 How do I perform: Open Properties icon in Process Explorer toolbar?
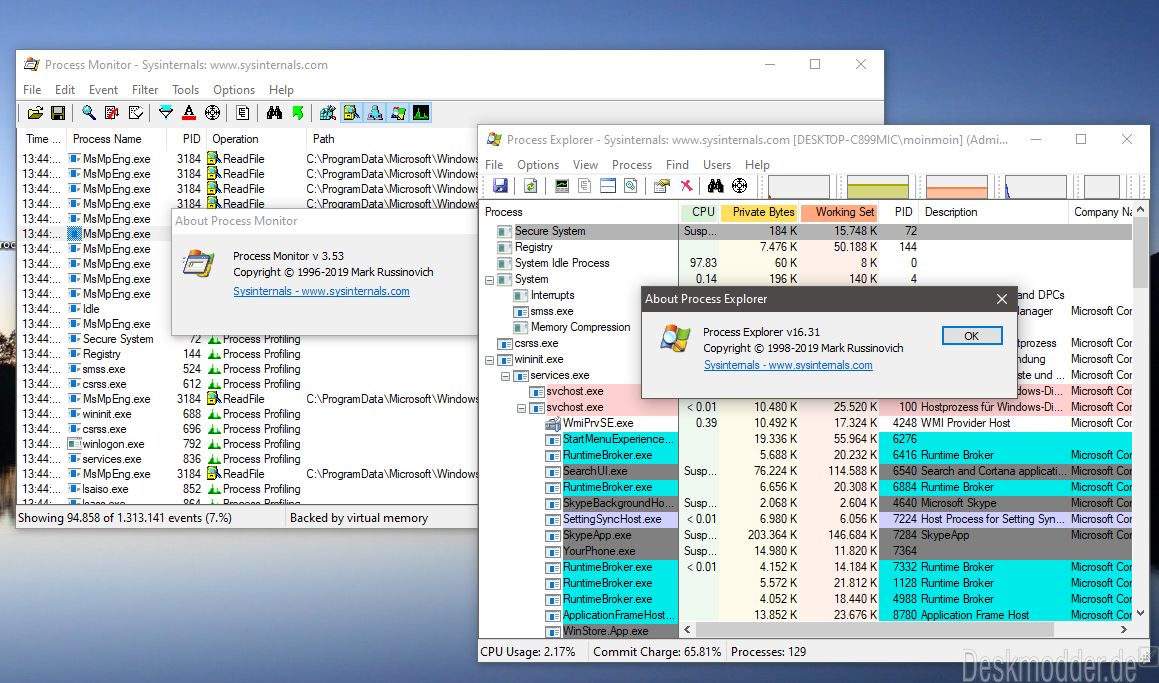[x=662, y=186]
